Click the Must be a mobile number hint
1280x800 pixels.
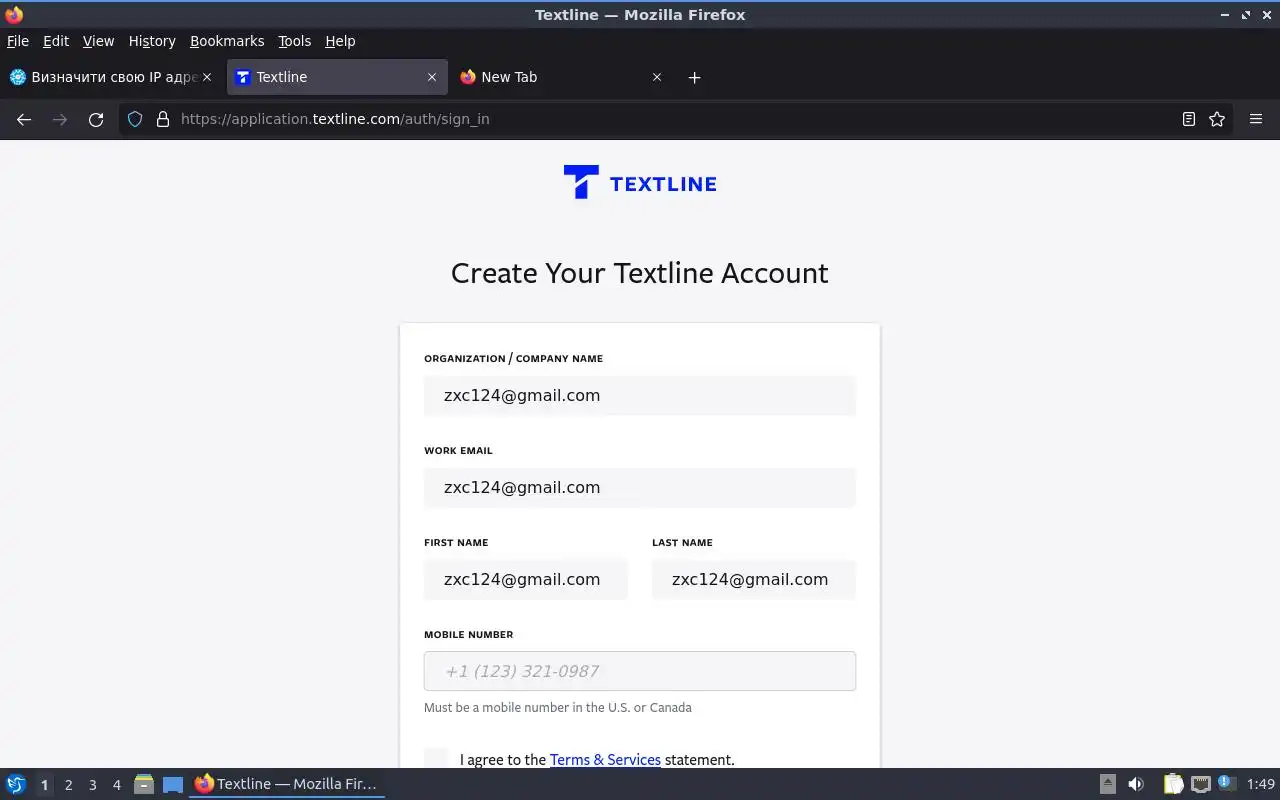558,707
